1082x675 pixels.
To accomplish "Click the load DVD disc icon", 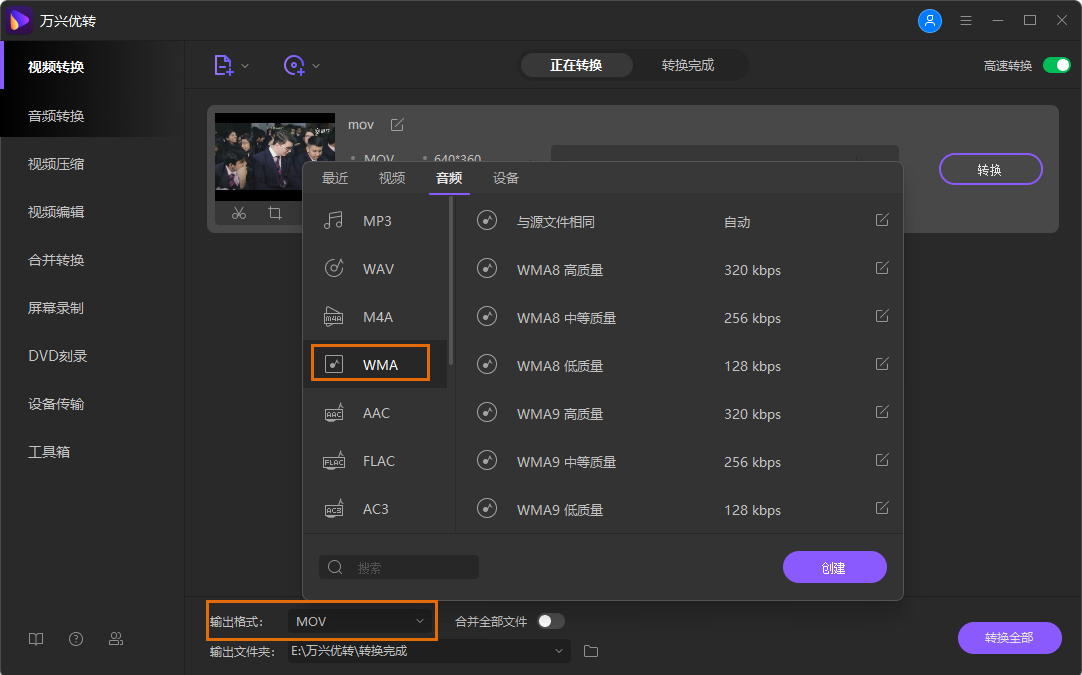I will pyautogui.click(x=295, y=64).
